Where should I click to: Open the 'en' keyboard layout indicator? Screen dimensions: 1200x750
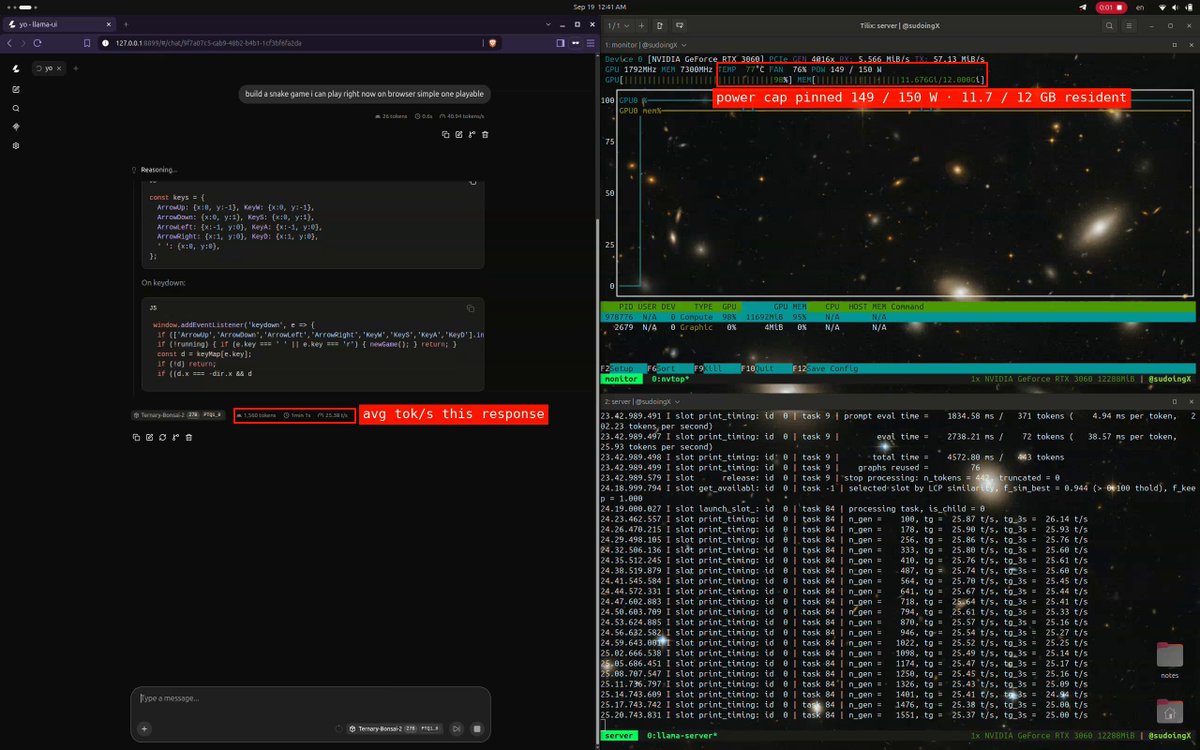1138,7
